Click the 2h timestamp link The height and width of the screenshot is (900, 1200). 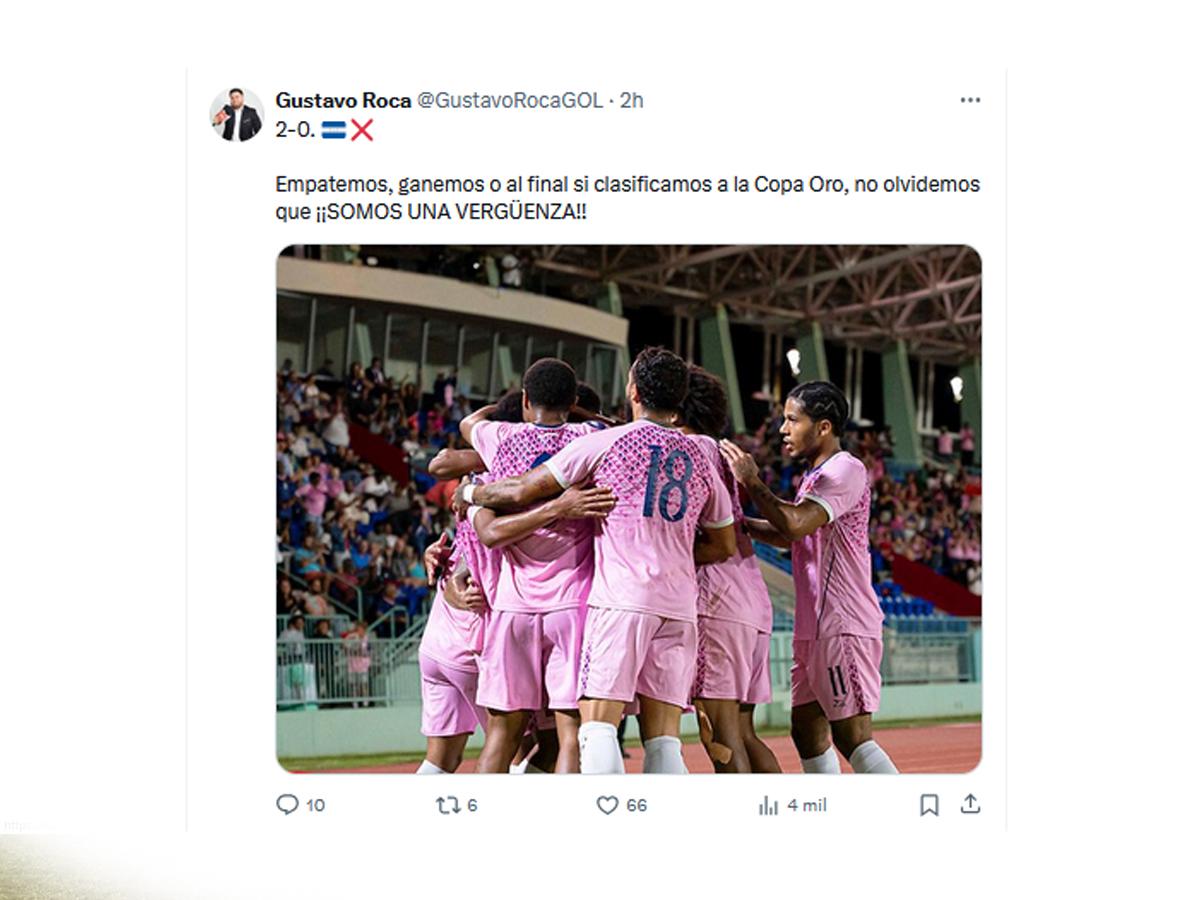632,100
